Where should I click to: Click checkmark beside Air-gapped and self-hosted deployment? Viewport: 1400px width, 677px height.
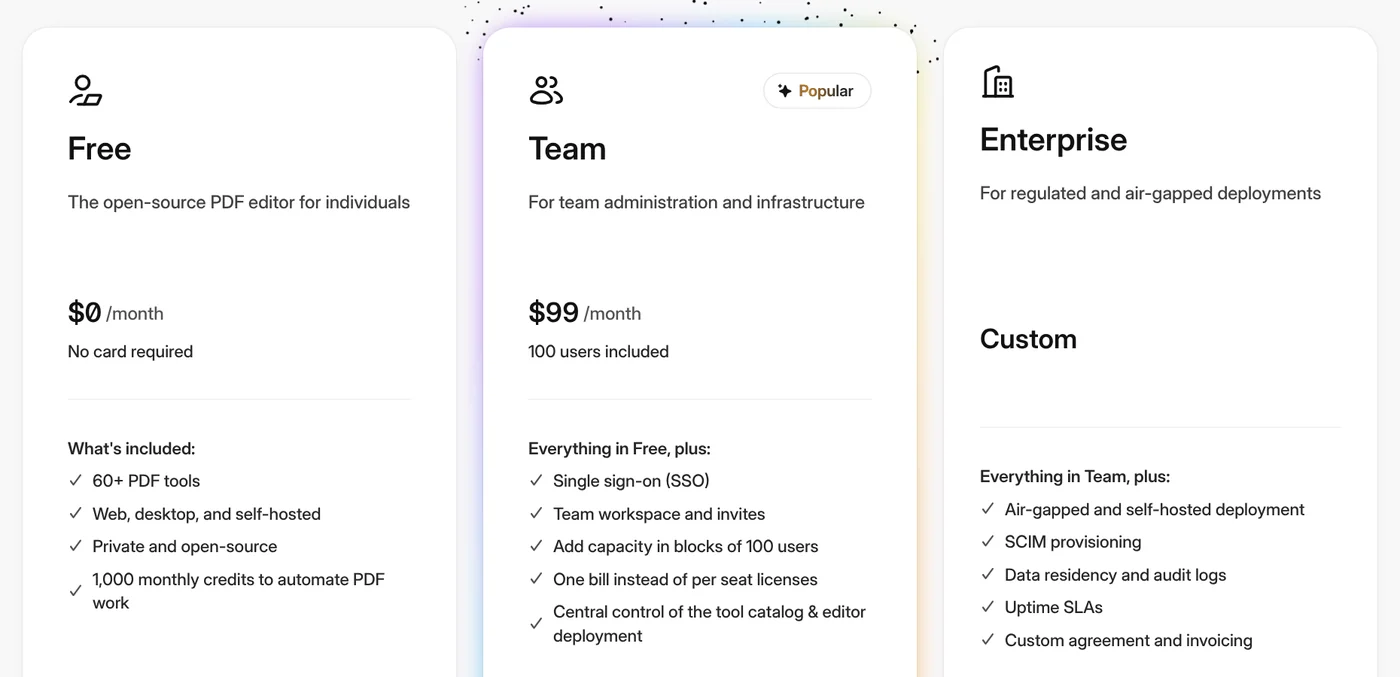pyautogui.click(x=988, y=509)
